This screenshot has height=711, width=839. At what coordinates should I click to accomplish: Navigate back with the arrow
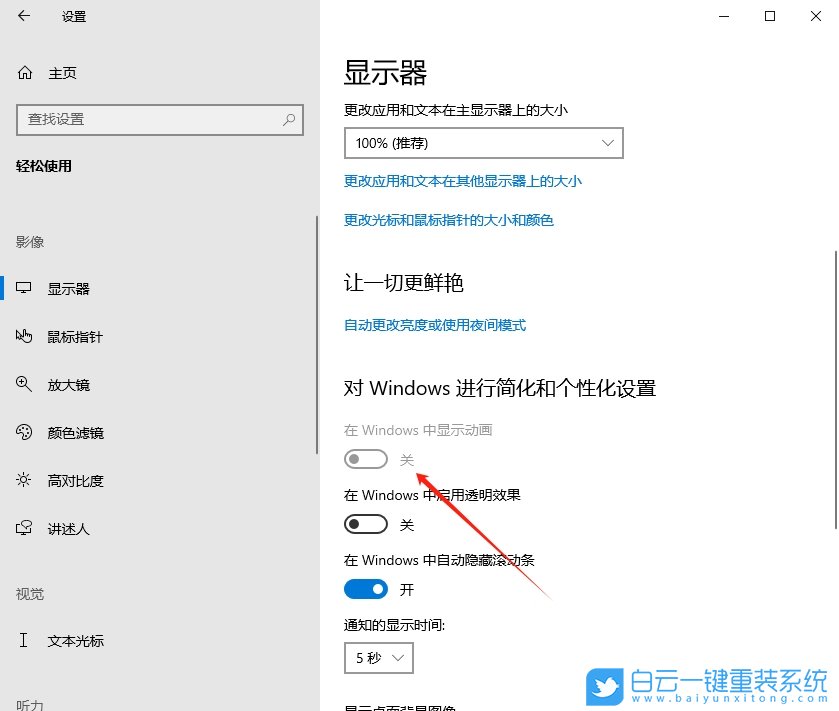coord(22,16)
